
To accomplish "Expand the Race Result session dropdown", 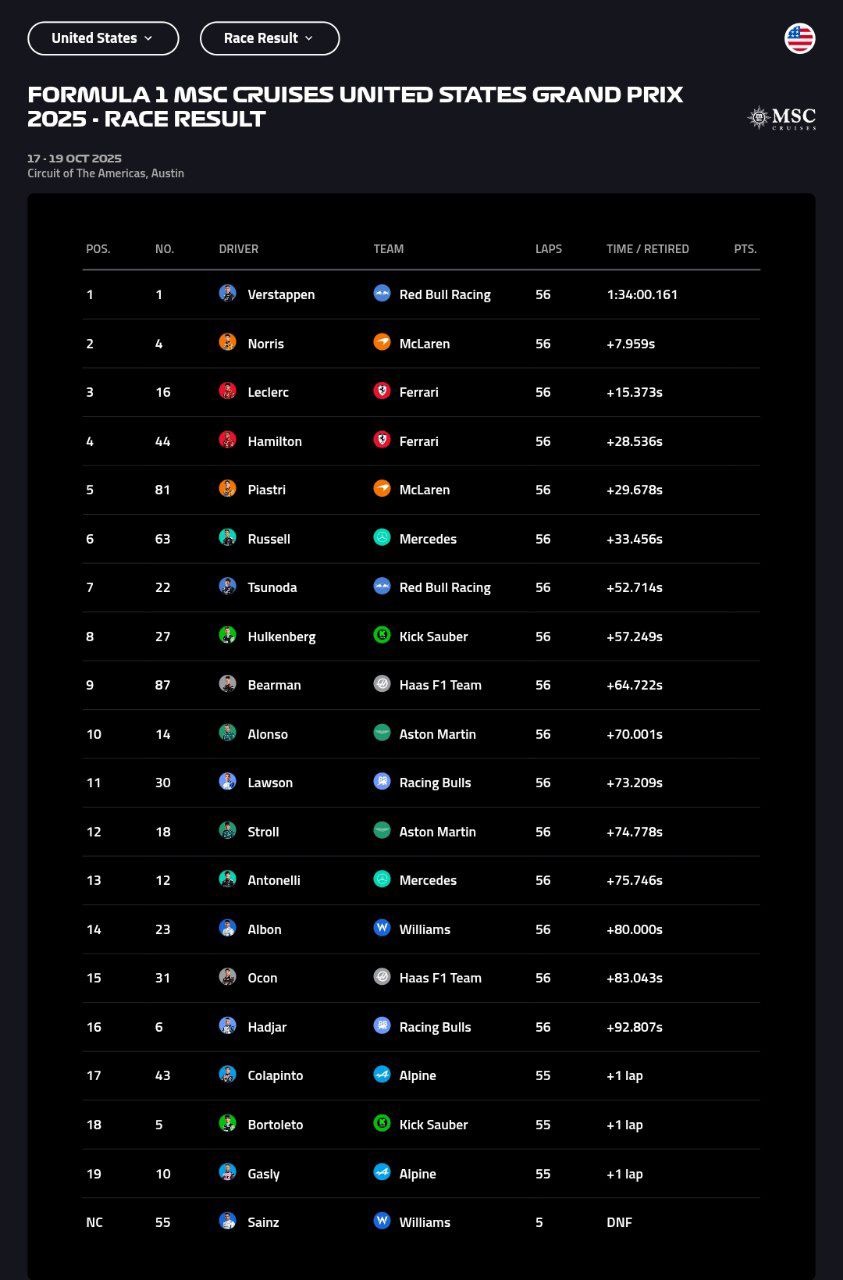I will 269,38.
